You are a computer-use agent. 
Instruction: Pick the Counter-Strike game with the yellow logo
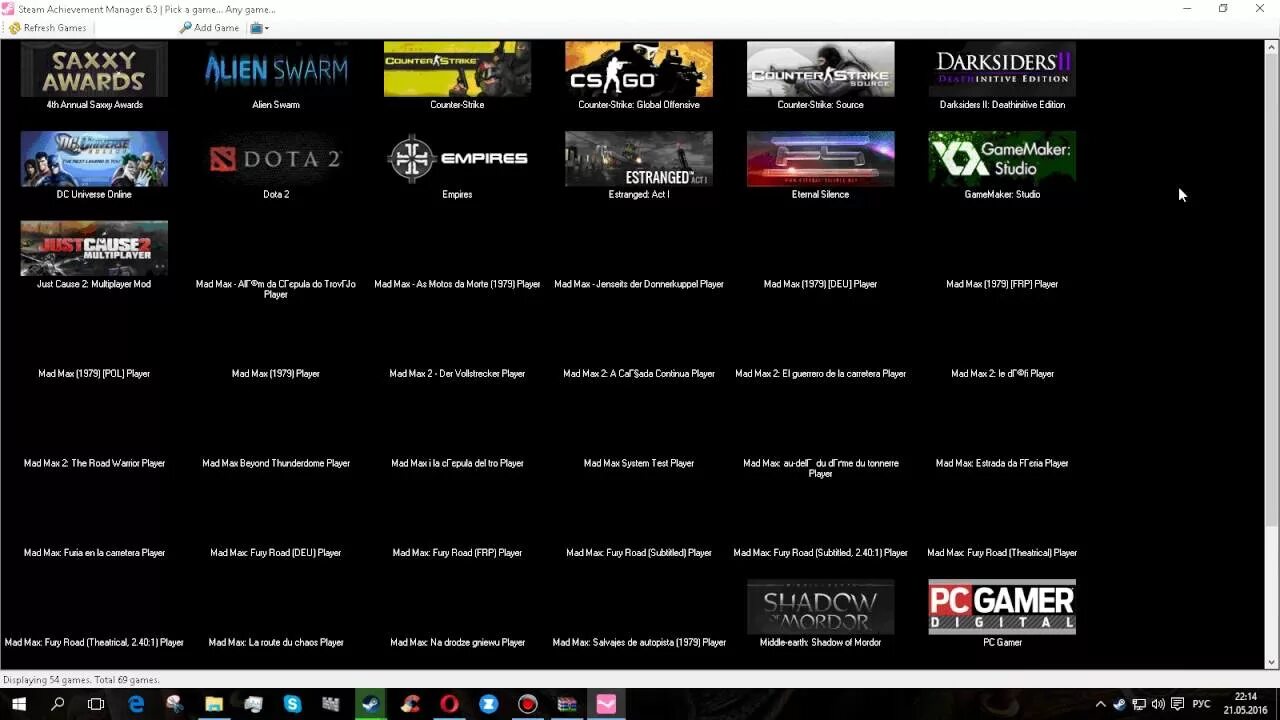pos(457,76)
